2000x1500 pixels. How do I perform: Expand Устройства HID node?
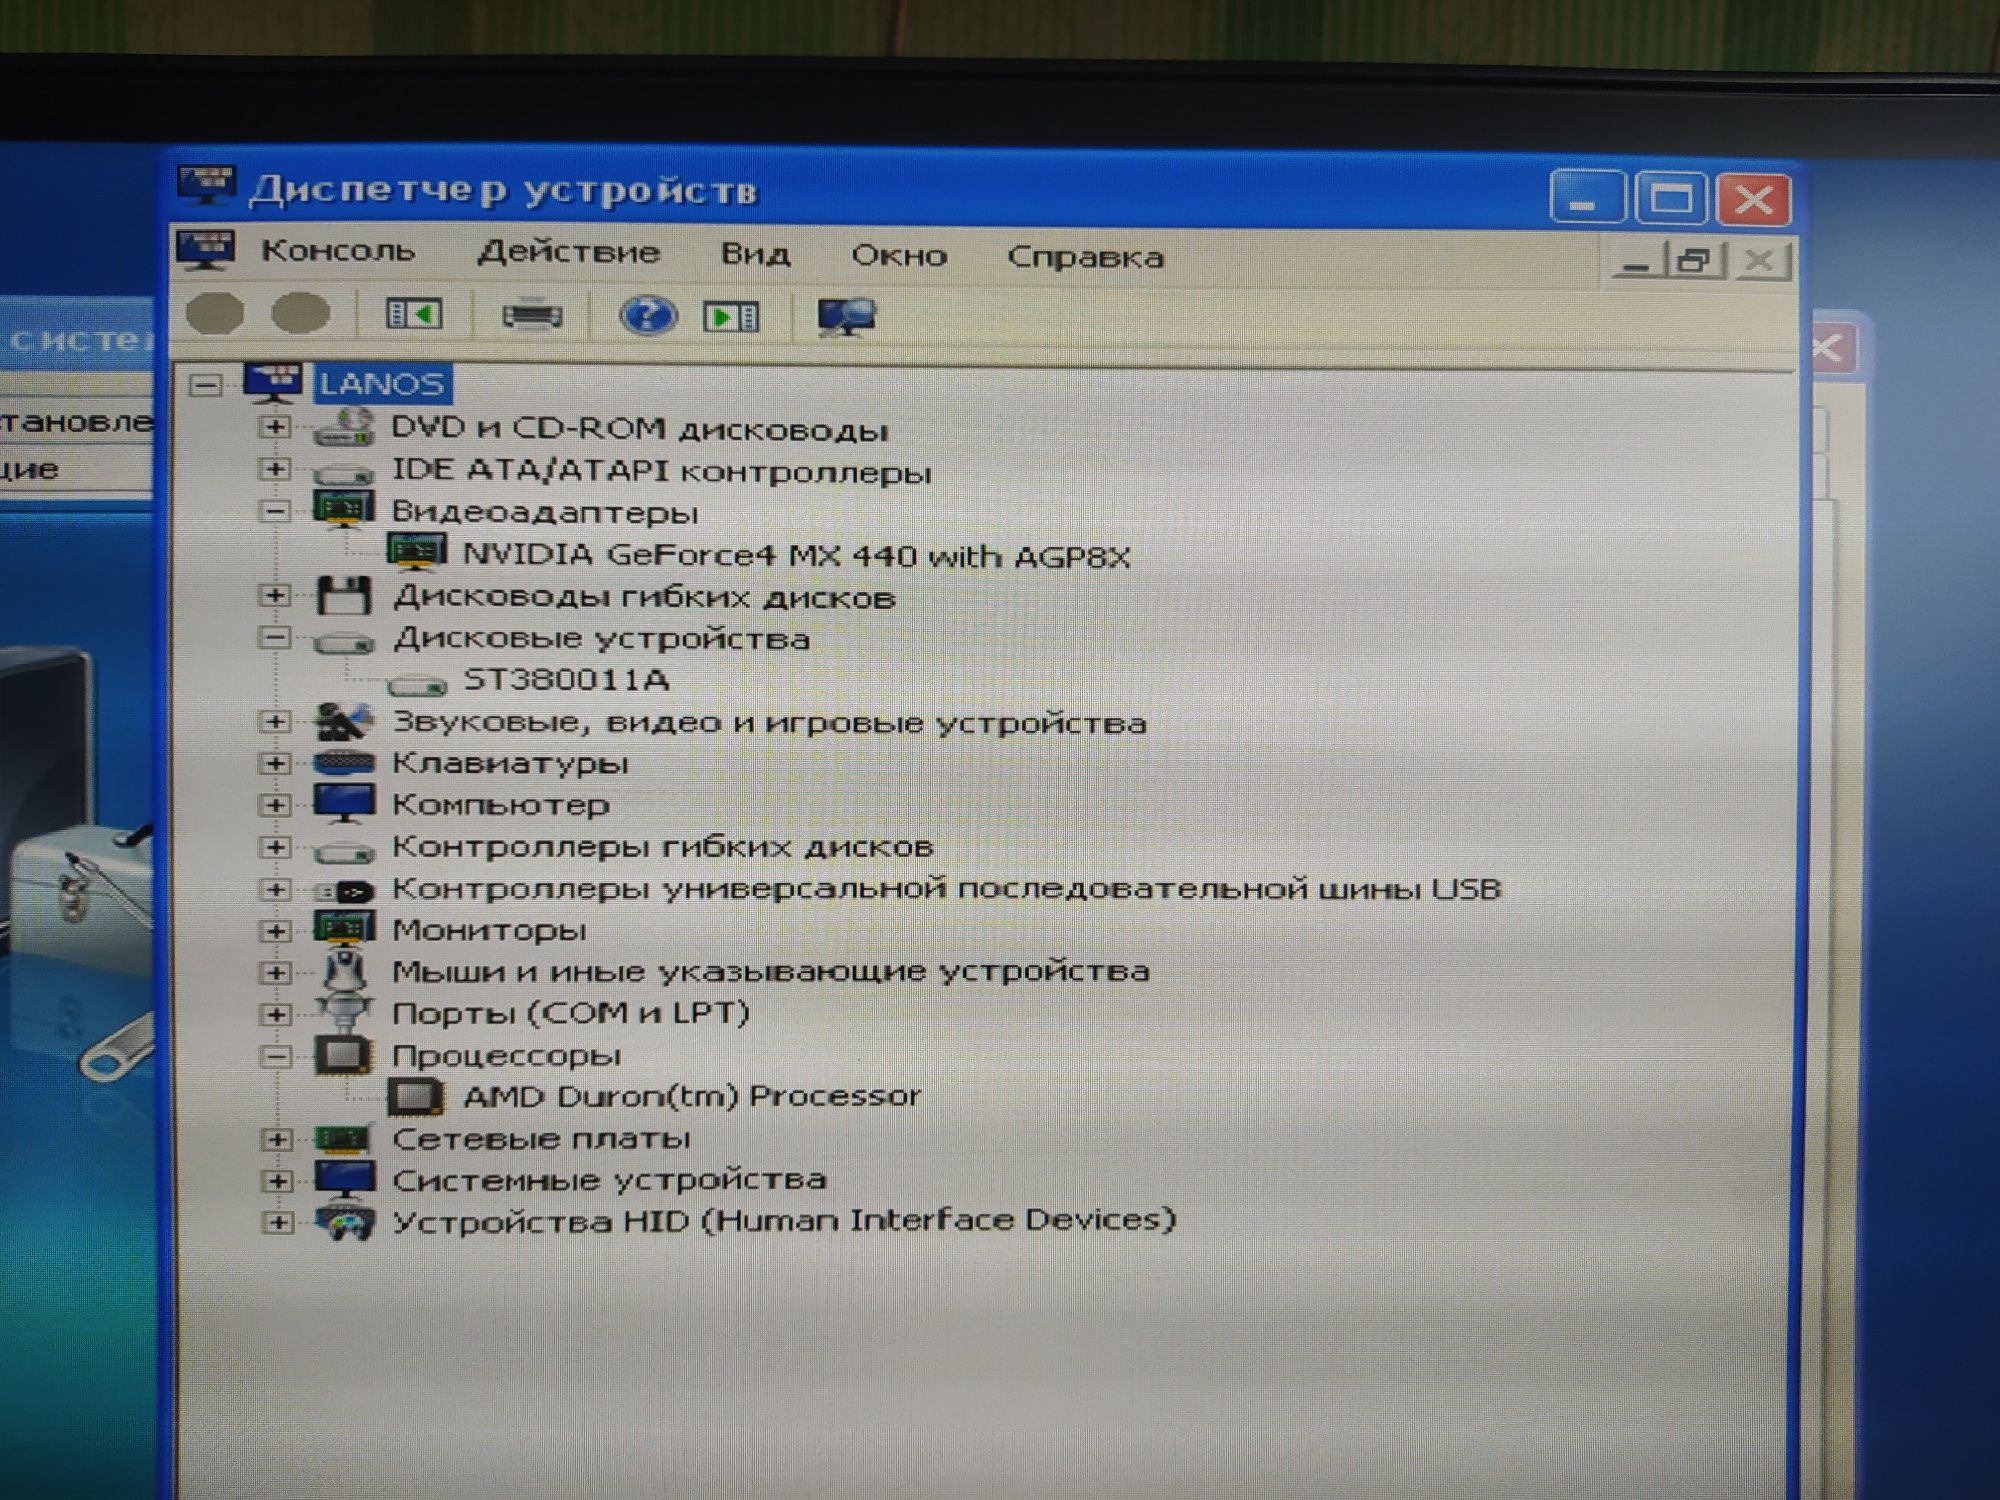click(278, 1222)
